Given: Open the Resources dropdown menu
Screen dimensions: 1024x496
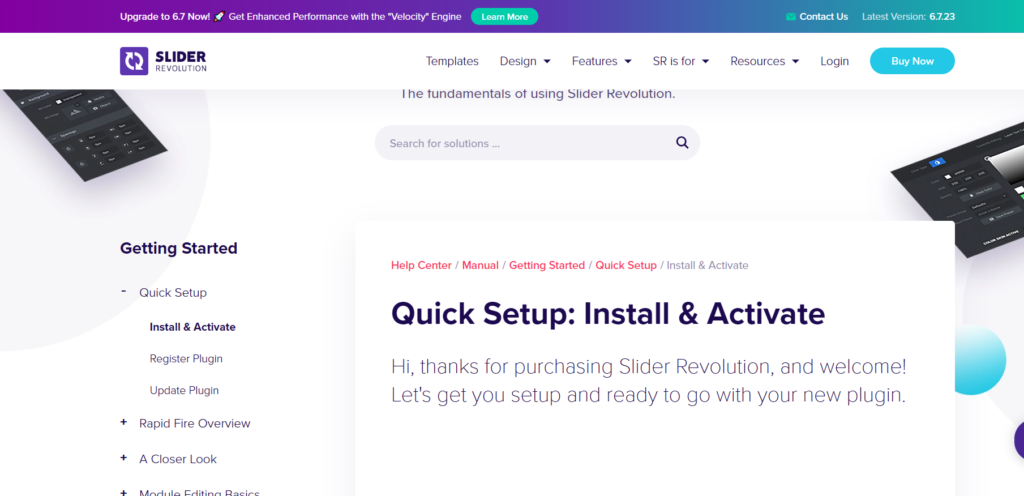Looking at the screenshot, I should coord(765,61).
